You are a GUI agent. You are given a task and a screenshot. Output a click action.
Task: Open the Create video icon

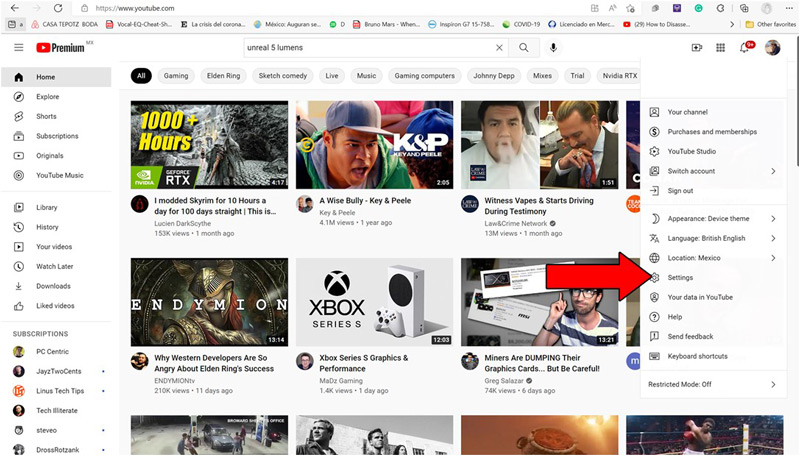pos(696,47)
